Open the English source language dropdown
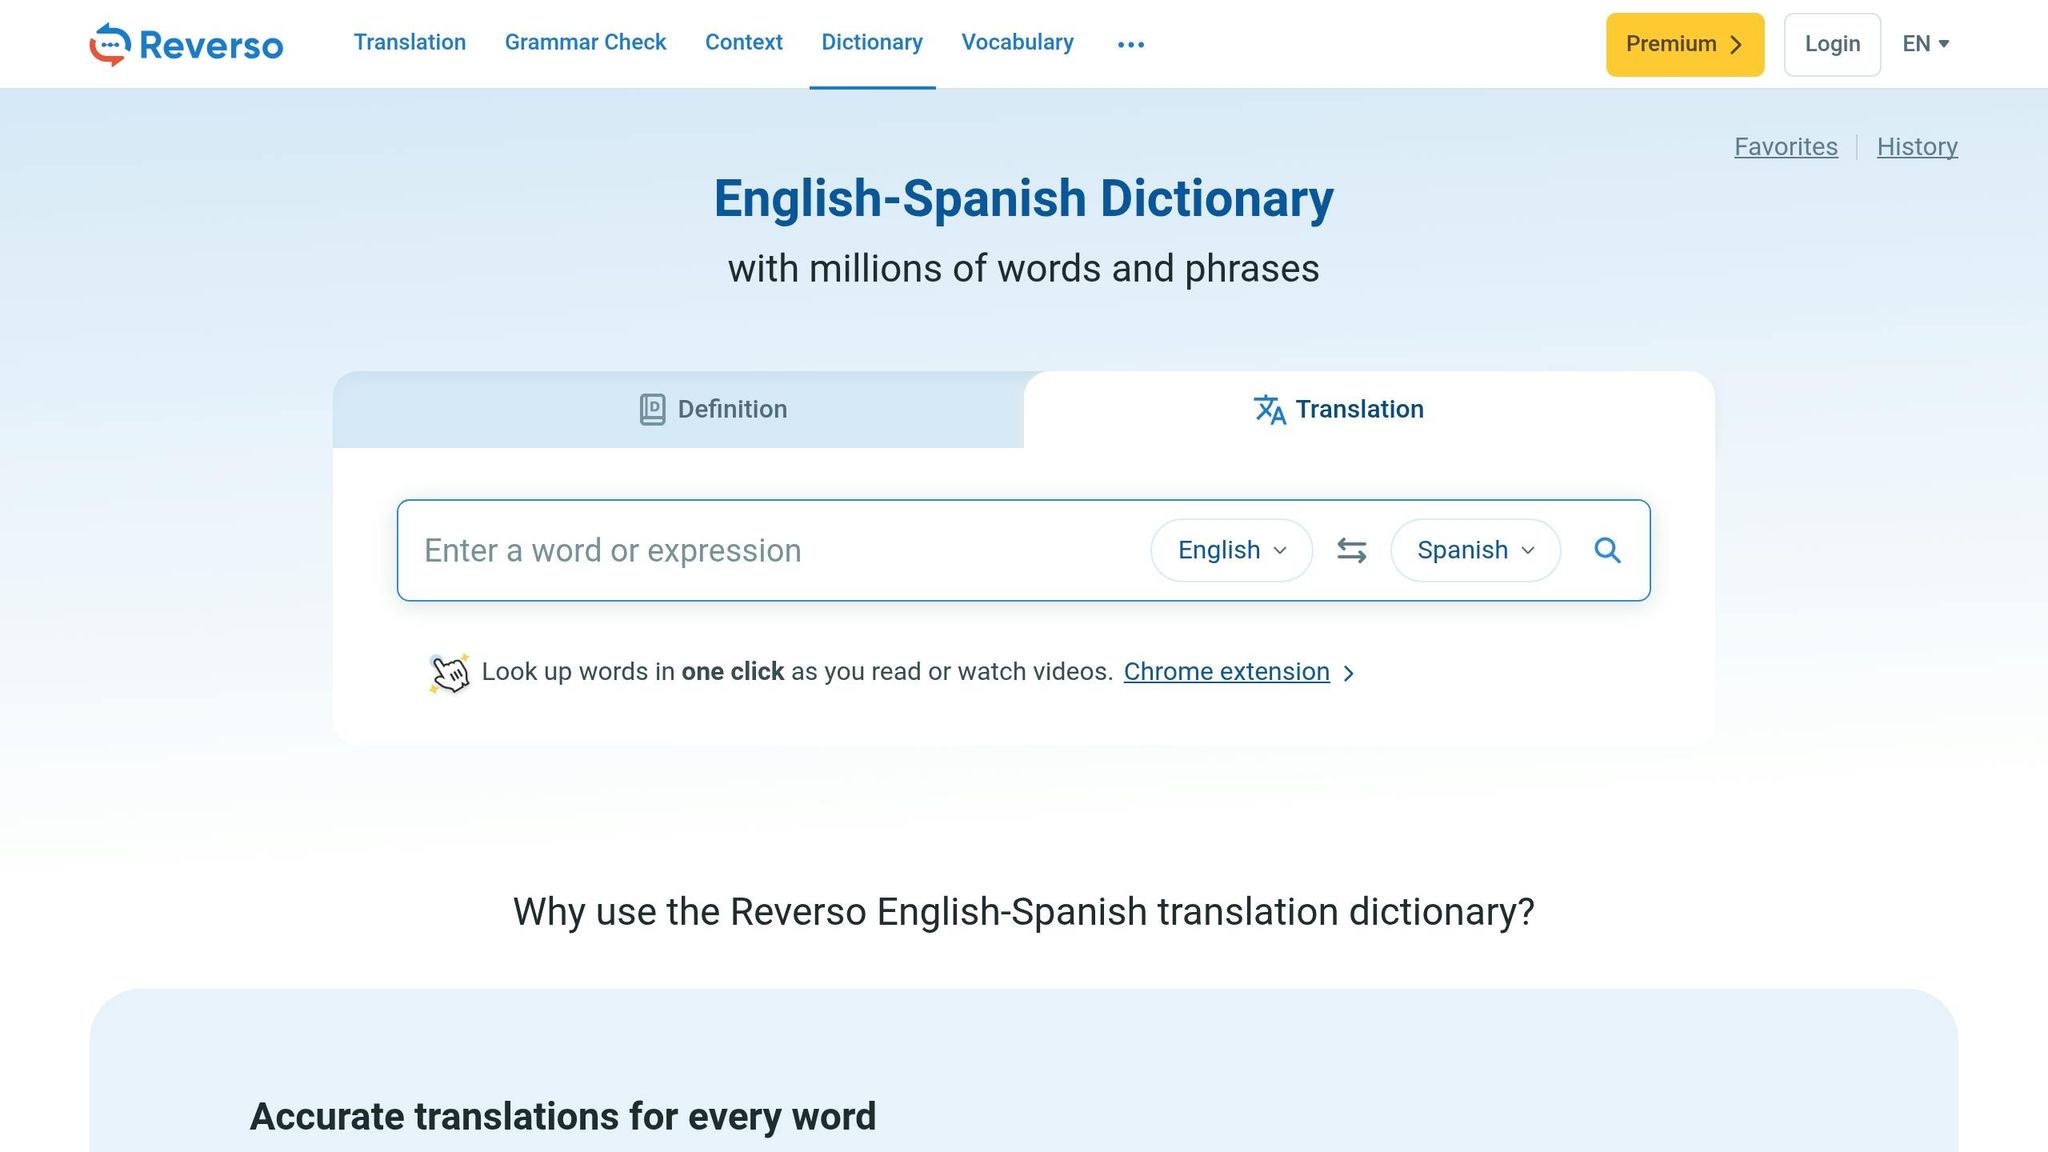The image size is (2048, 1152). click(x=1231, y=550)
